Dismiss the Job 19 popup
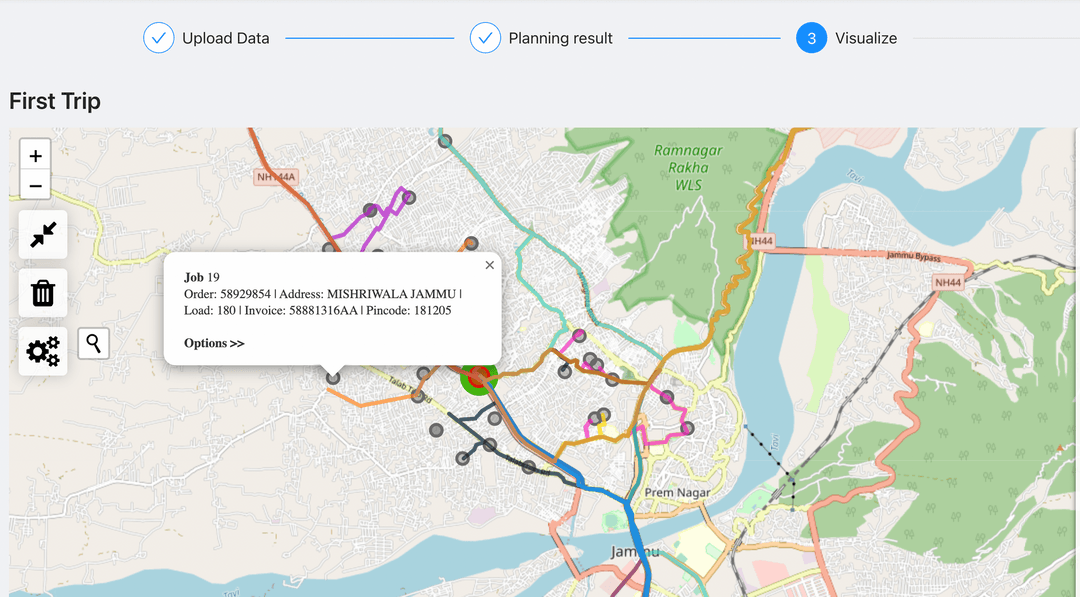 pos(489,264)
